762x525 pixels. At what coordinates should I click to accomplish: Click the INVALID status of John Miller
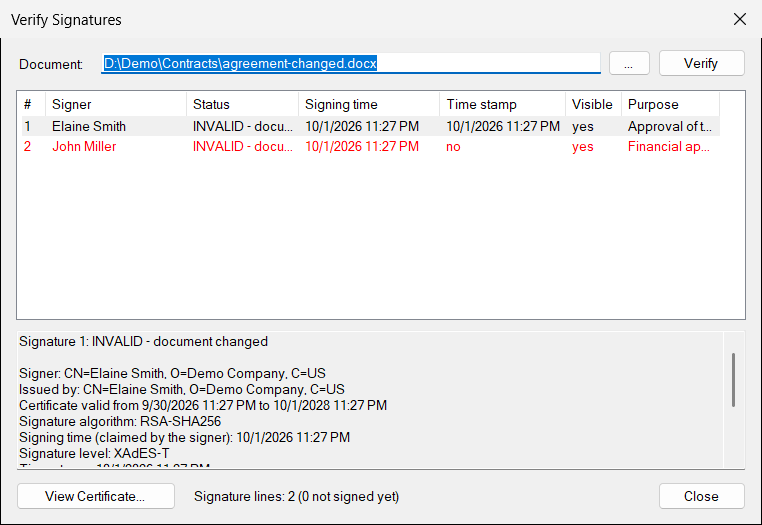(x=242, y=146)
